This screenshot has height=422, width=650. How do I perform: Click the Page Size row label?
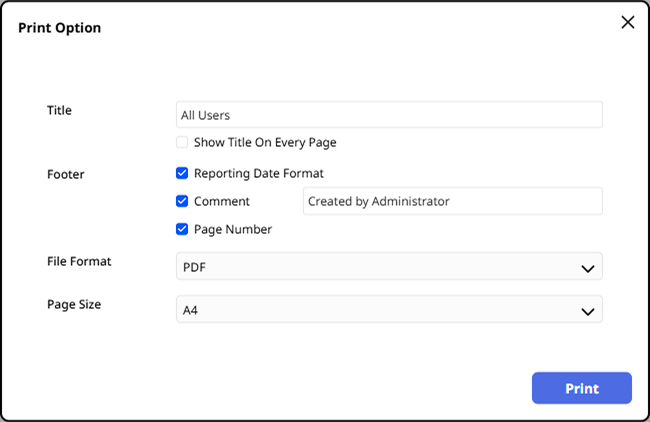74,304
